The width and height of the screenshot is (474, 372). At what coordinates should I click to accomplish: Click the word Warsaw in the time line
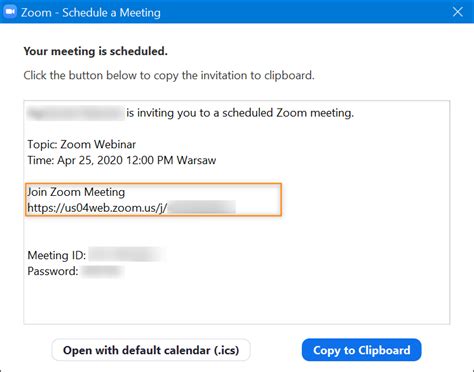click(196, 160)
